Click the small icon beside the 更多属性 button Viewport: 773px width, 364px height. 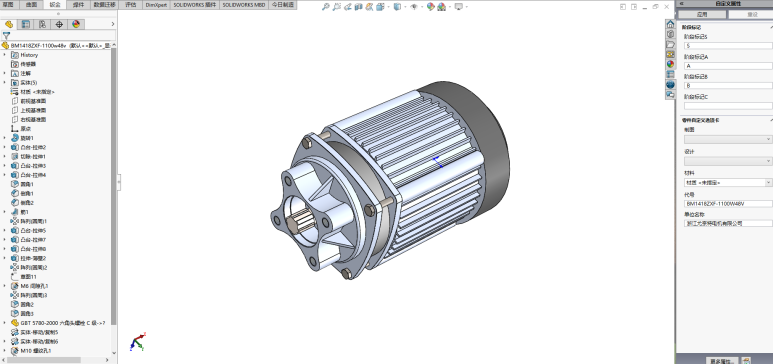click(746, 361)
